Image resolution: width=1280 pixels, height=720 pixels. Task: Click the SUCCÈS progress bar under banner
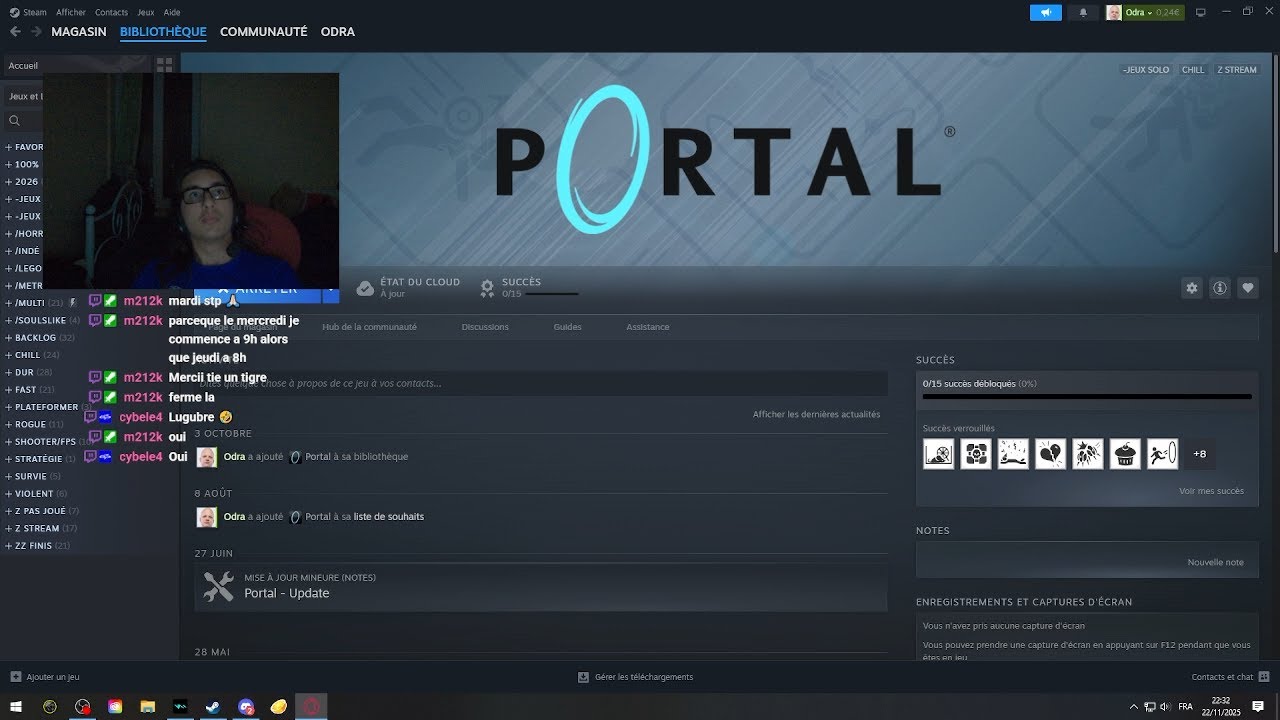coord(552,294)
